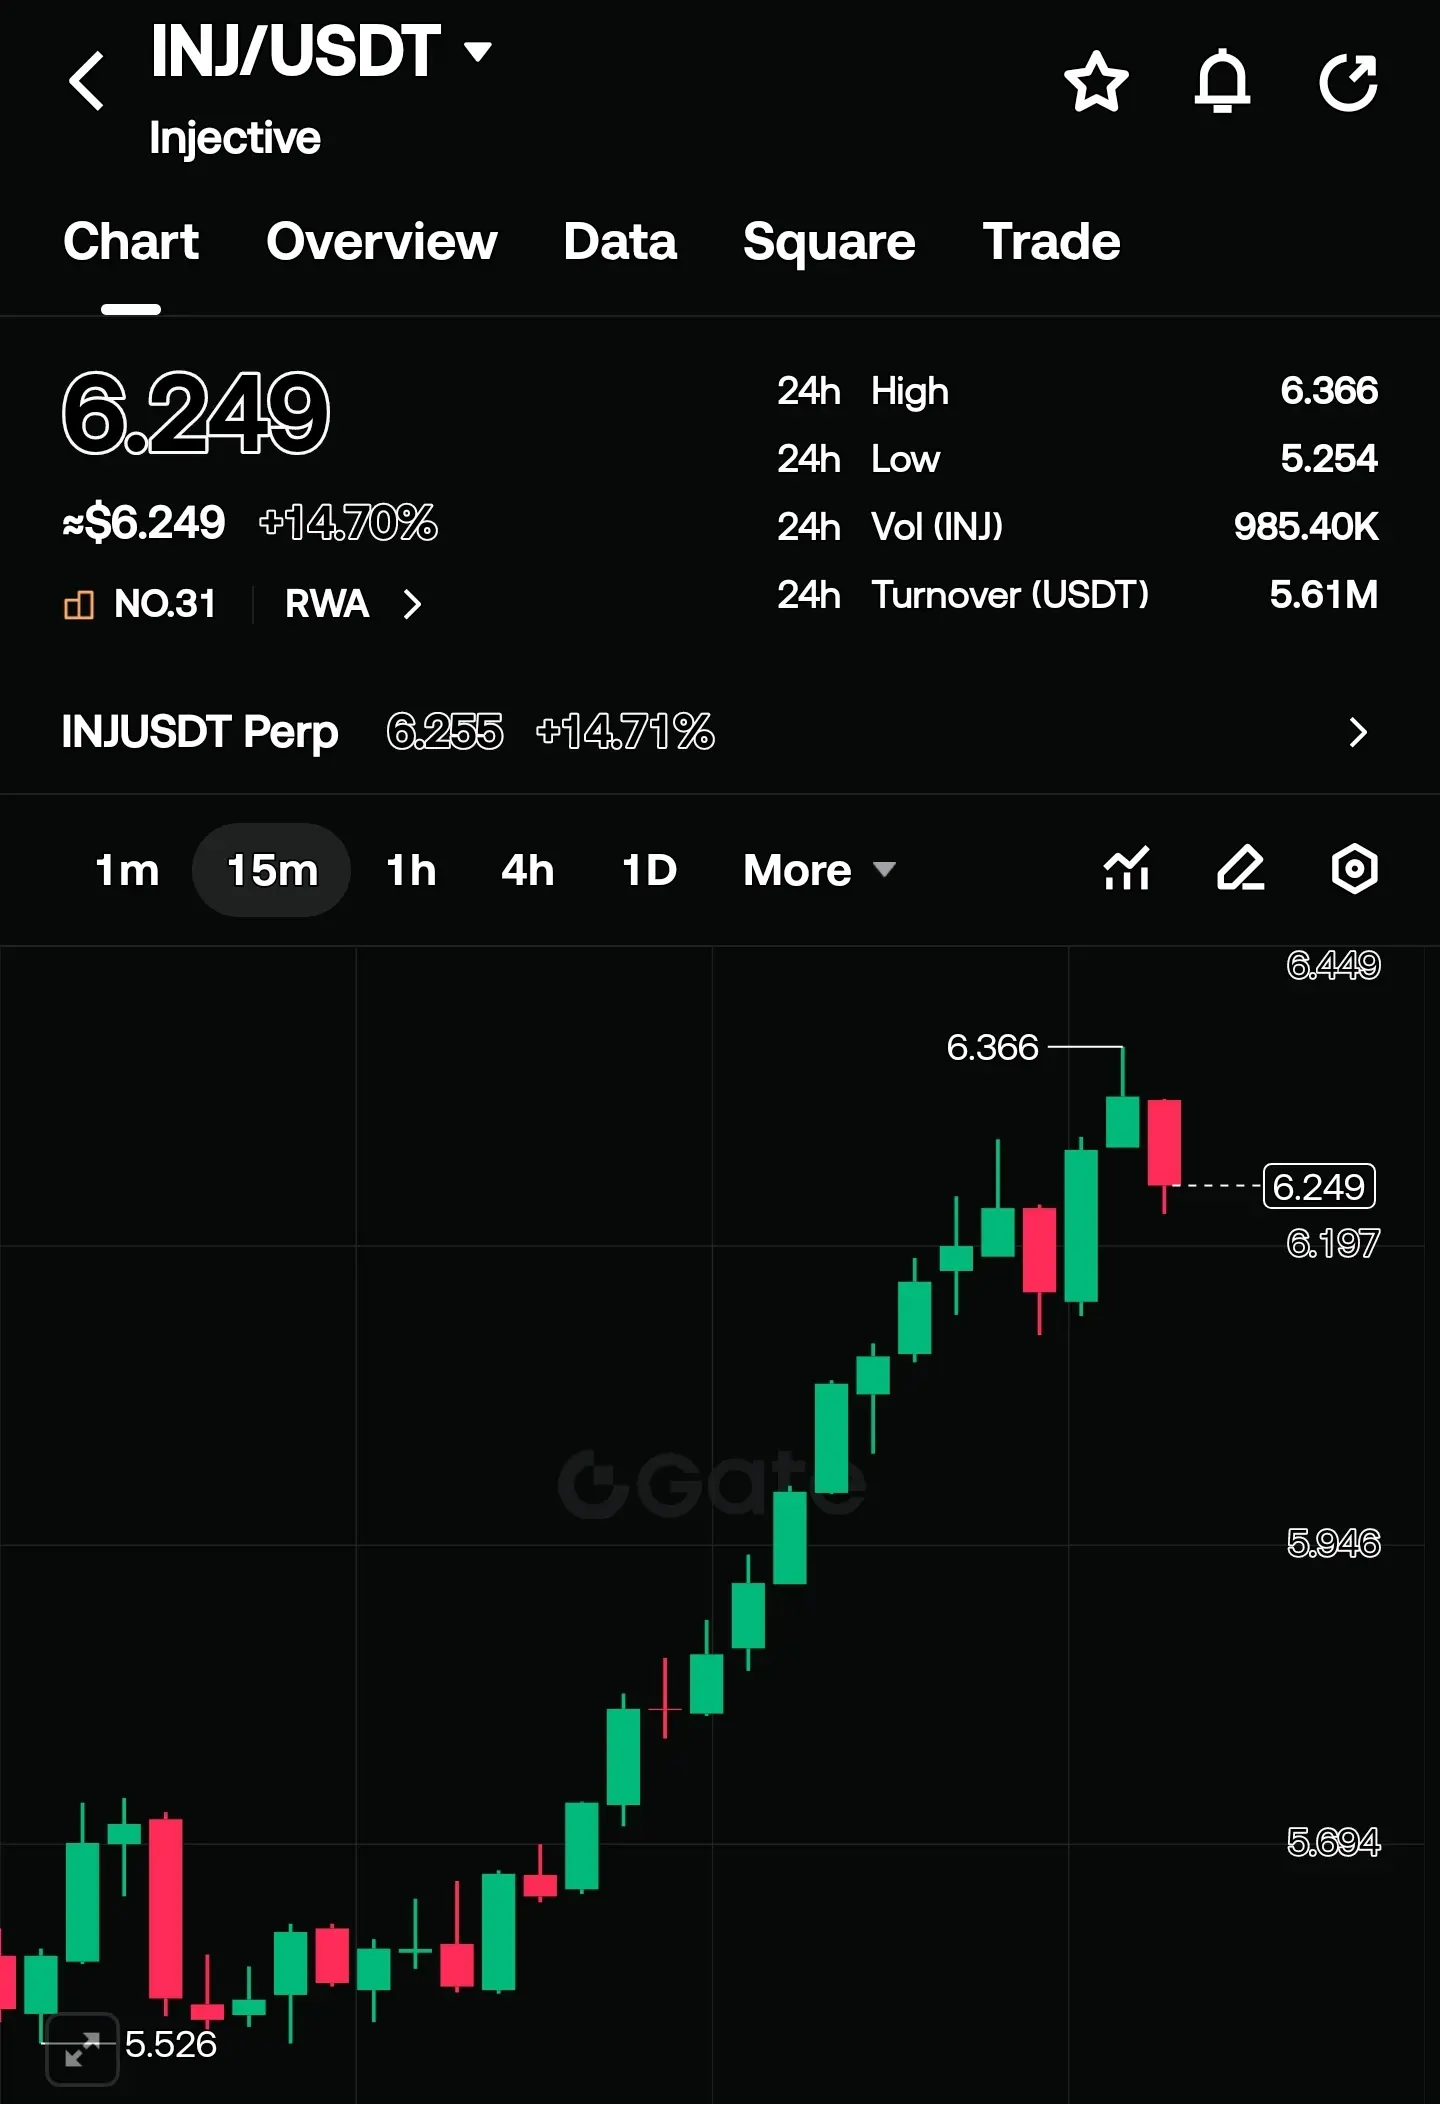Open the INJUSDT Perp contract link
This screenshot has width=1440, height=2104.
point(200,732)
